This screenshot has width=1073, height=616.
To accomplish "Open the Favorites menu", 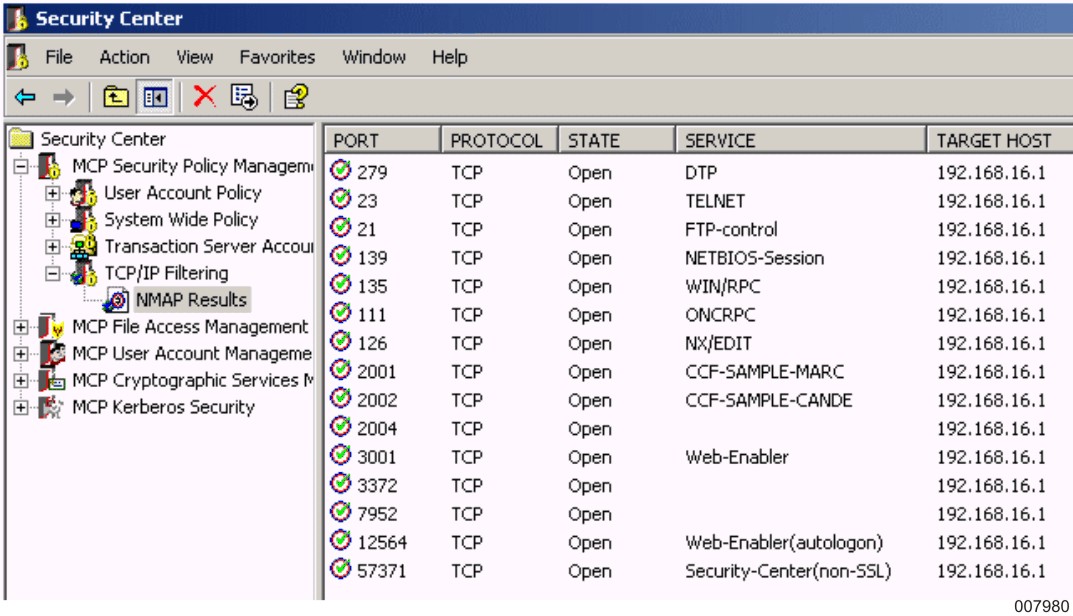I will [277, 57].
